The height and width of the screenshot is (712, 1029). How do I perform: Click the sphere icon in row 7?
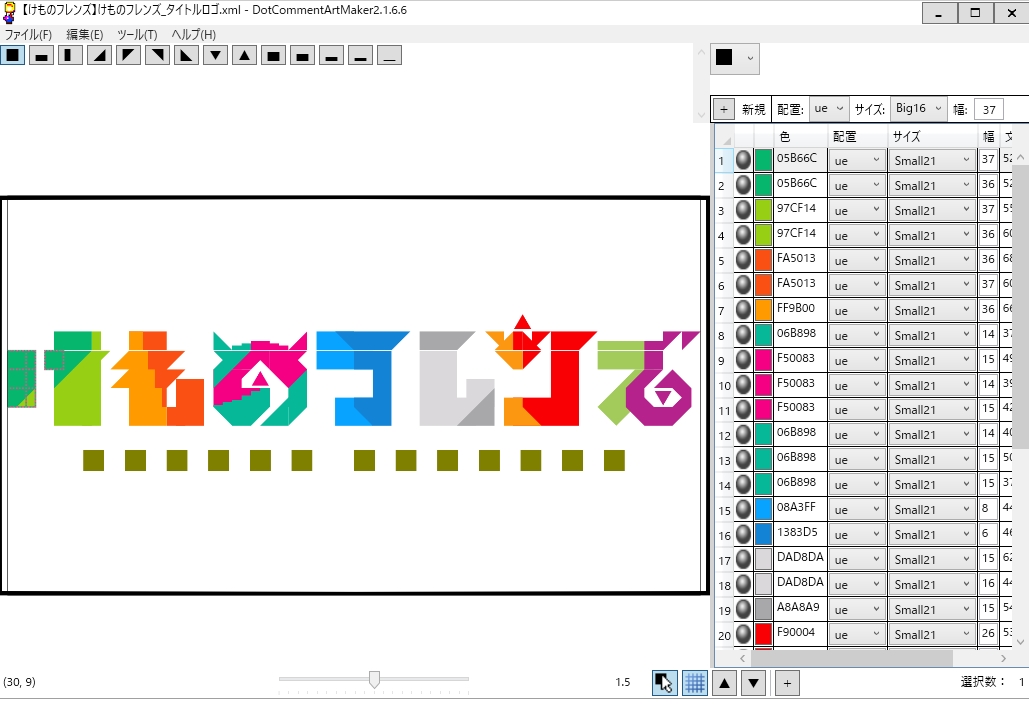[x=743, y=310]
